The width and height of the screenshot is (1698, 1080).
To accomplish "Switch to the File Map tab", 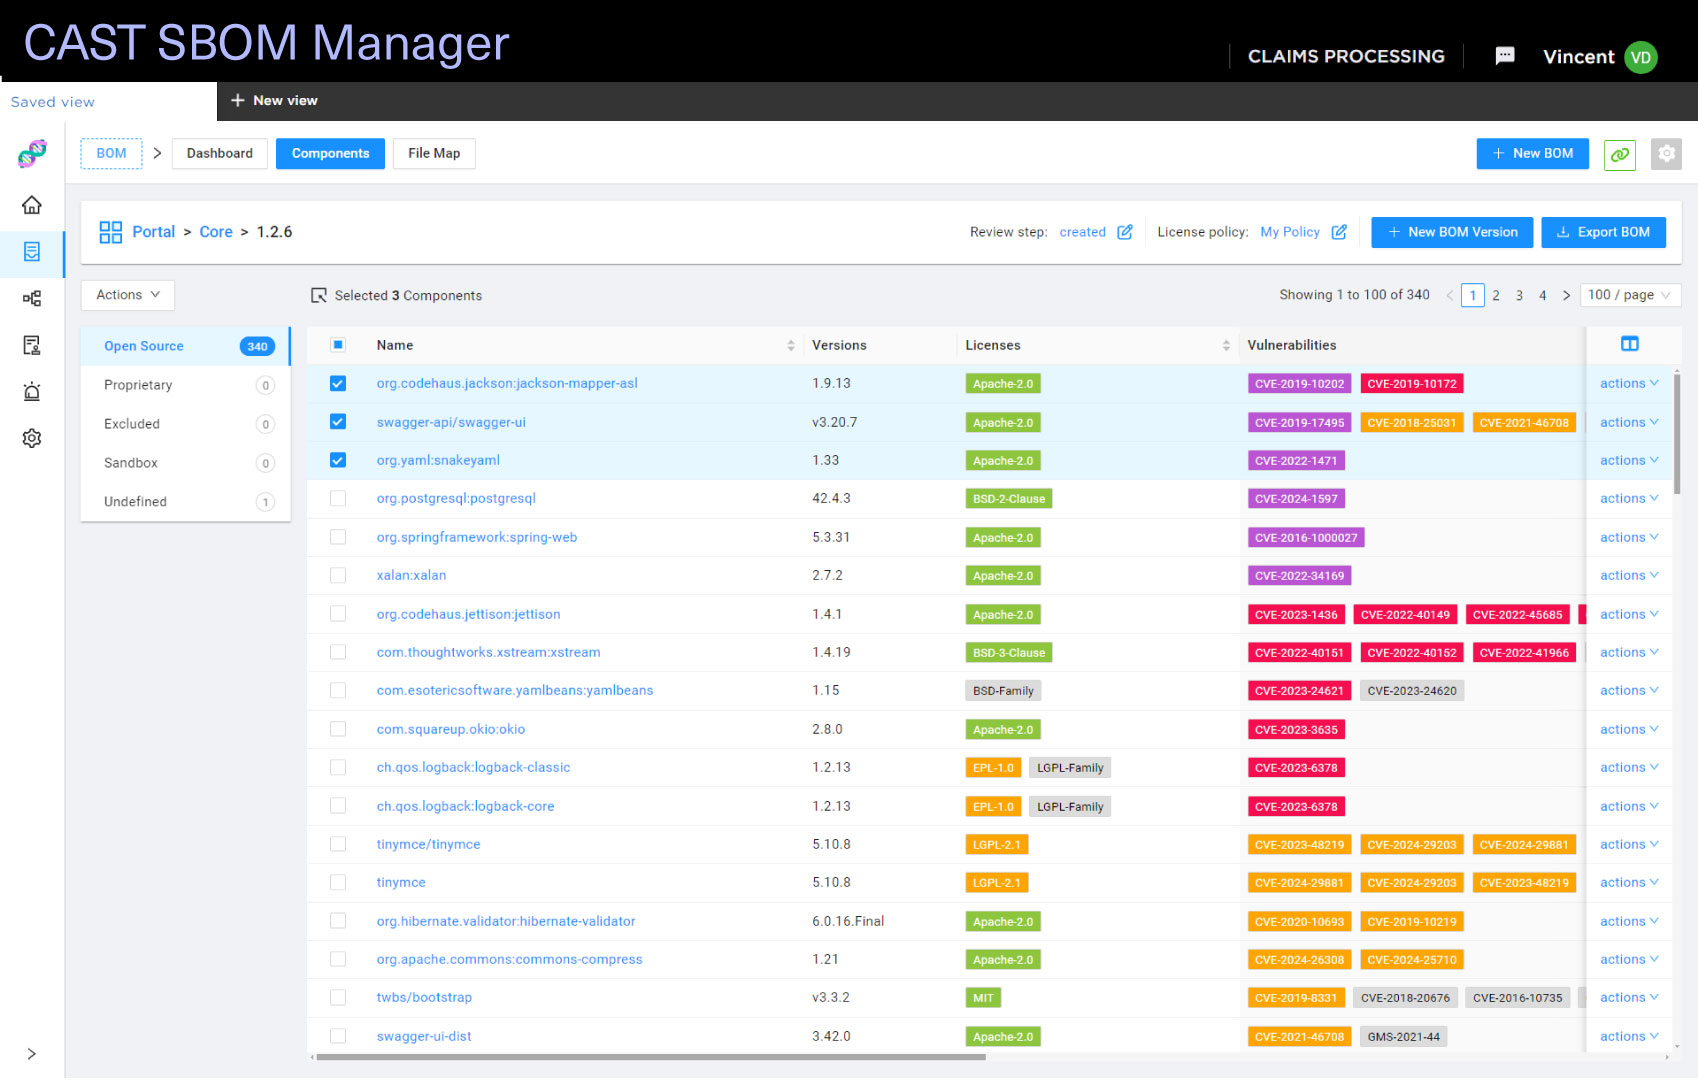I will click(433, 153).
